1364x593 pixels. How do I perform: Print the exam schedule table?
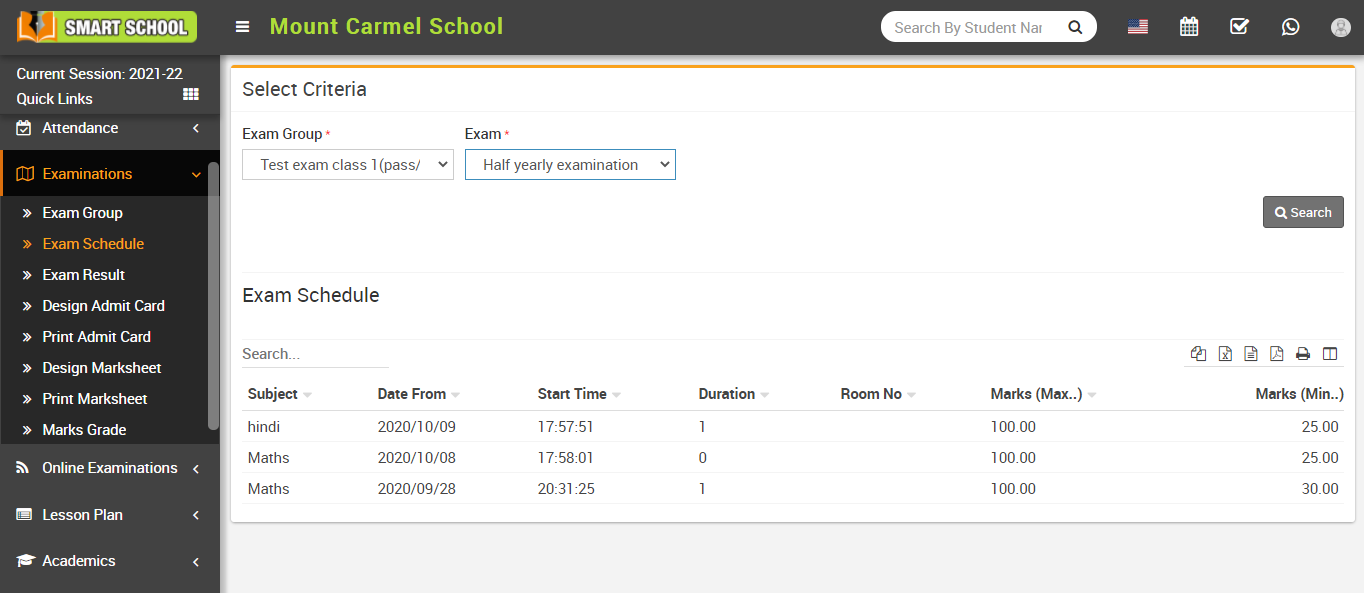[1302, 353]
